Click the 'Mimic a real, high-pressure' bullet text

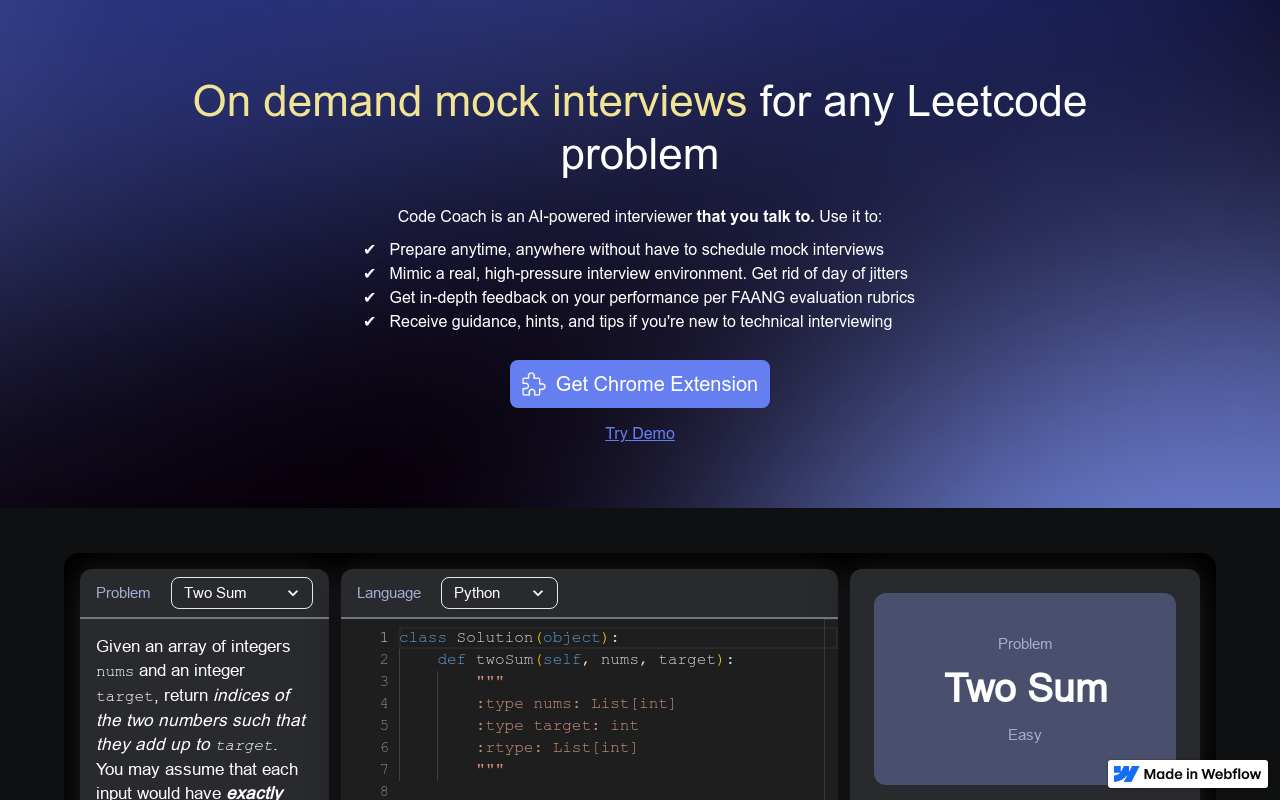point(649,273)
